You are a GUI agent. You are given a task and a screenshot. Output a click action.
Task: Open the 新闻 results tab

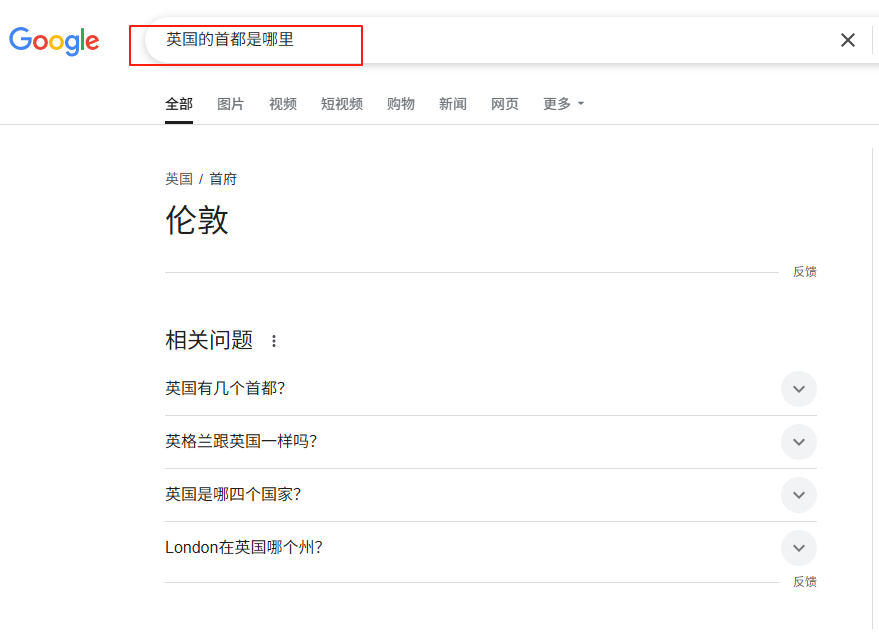coord(452,103)
